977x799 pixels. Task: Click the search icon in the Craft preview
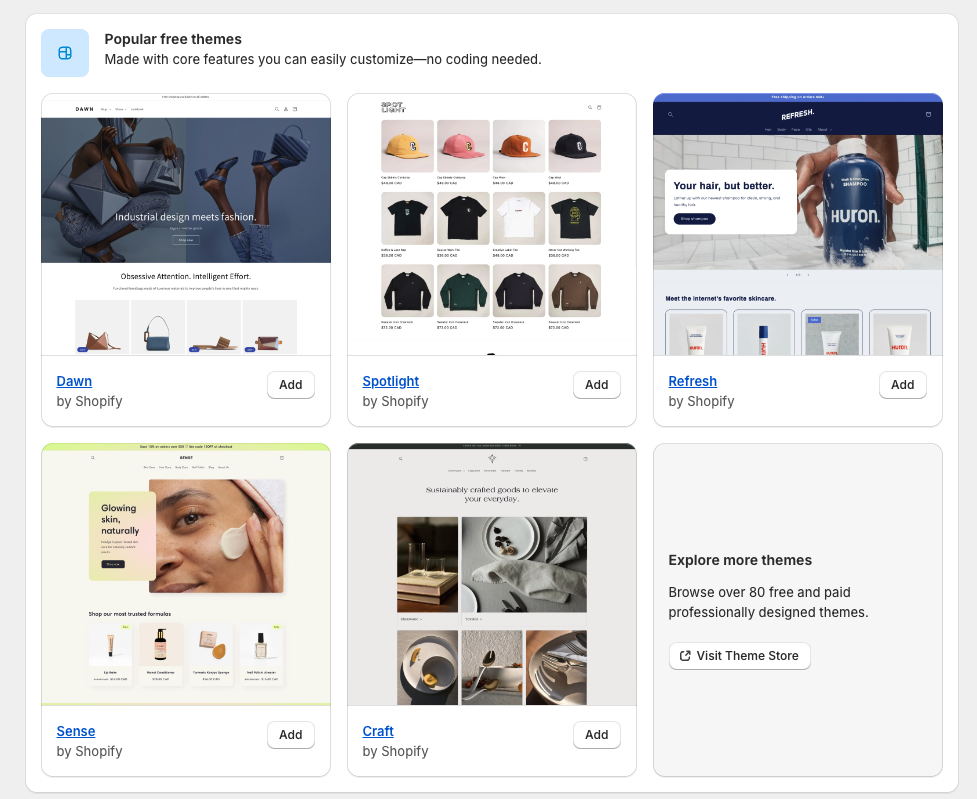pos(400,458)
